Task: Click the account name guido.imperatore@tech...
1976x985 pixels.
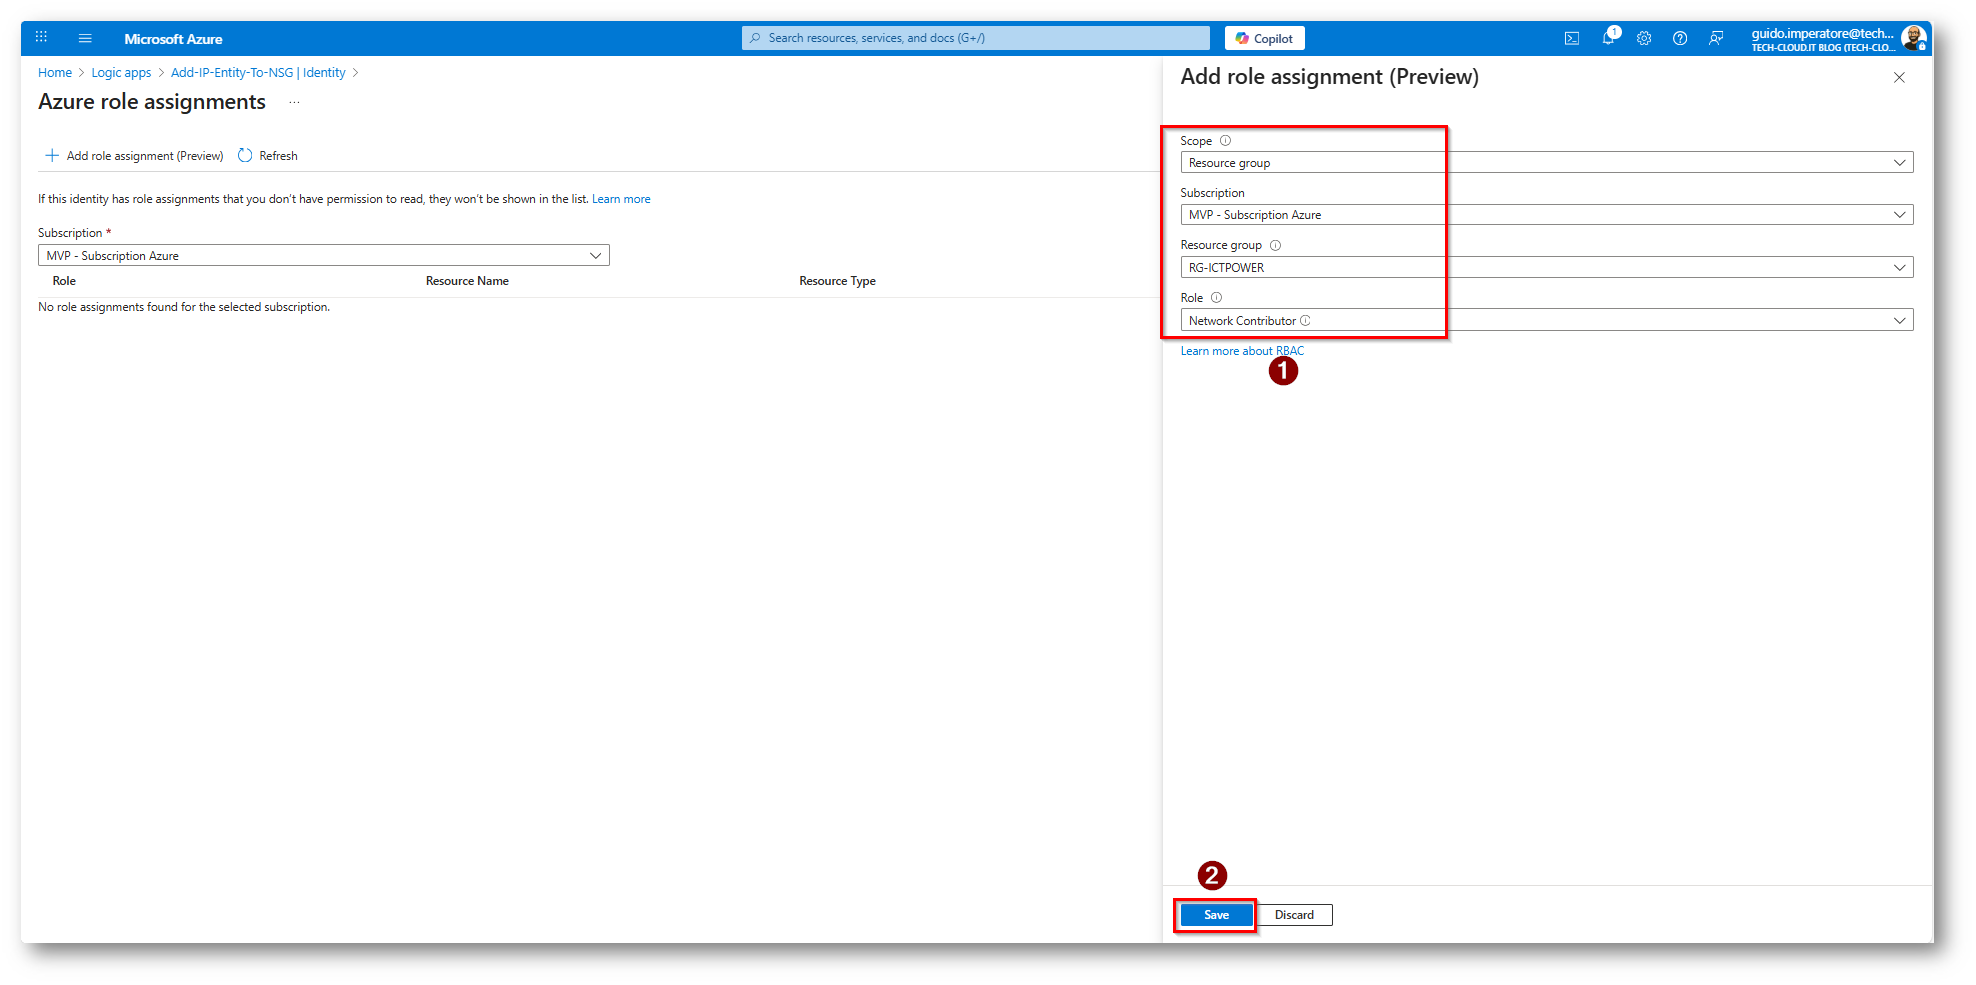Action: [1822, 33]
